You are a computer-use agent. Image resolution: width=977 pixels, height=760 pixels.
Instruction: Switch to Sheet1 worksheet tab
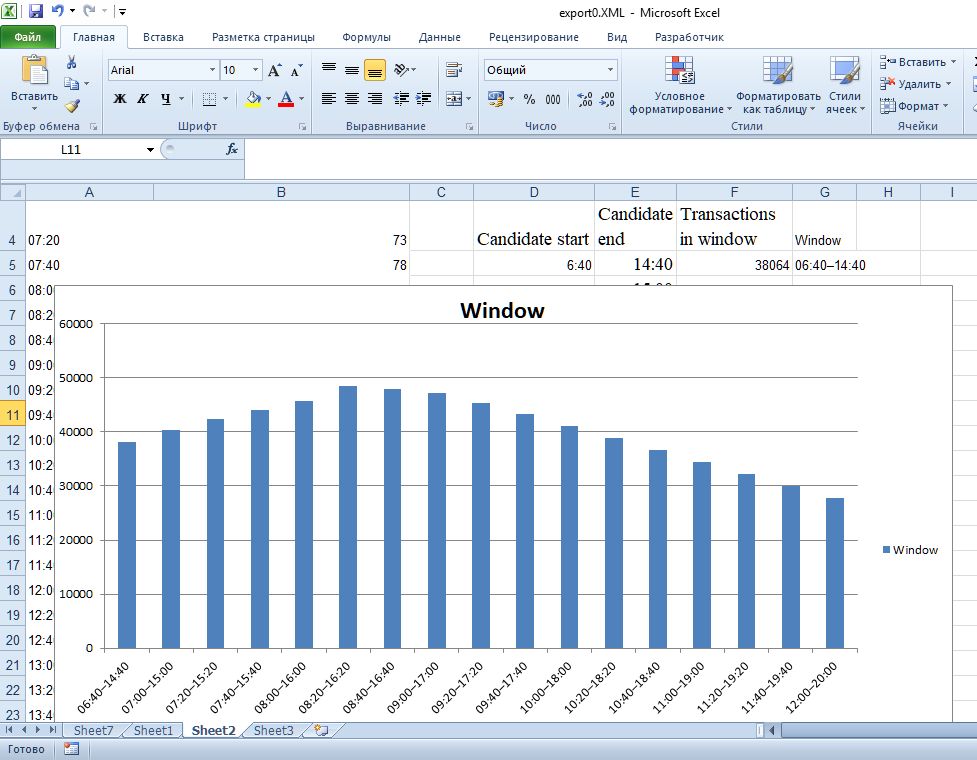click(x=153, y=730)
